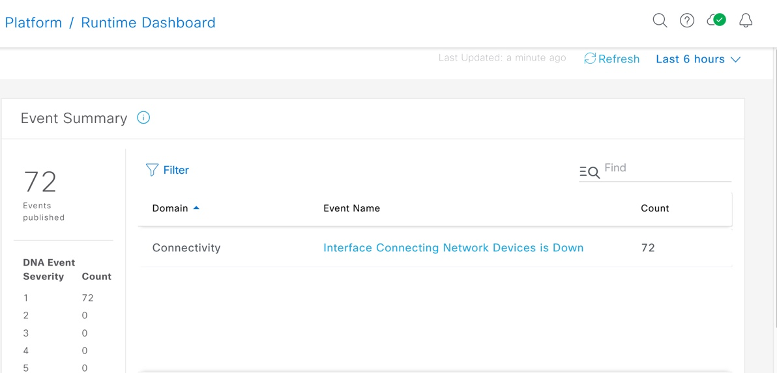Click the search list icon beside Find

[589, 172]
